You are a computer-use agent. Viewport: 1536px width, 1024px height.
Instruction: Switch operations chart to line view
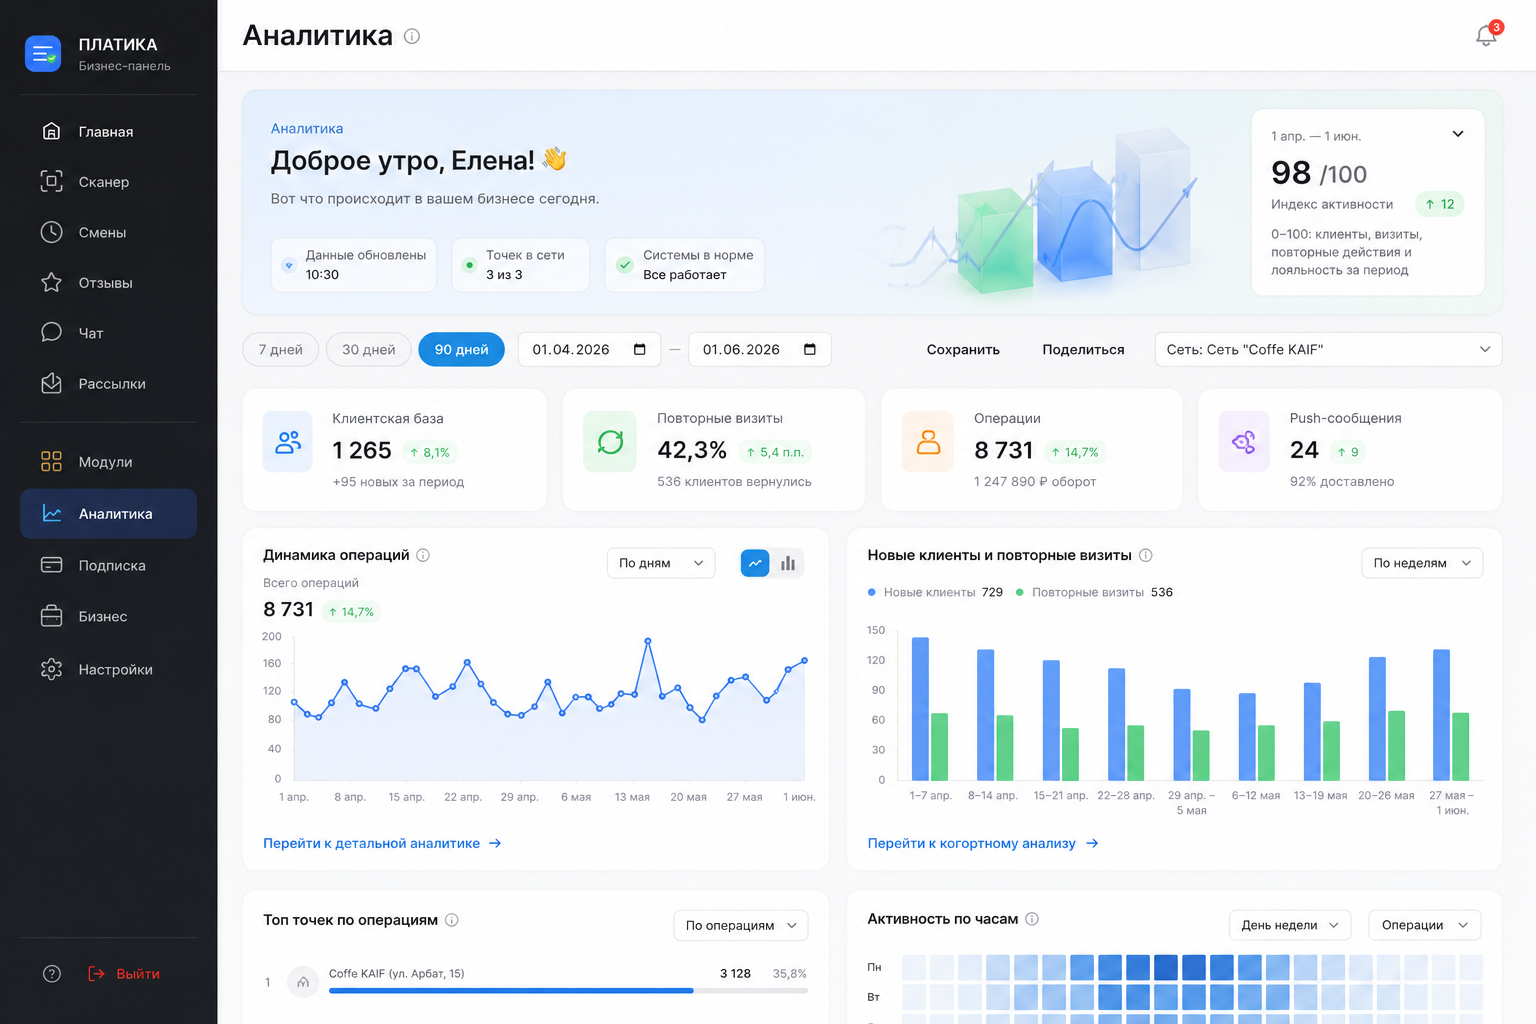[755, 563]
